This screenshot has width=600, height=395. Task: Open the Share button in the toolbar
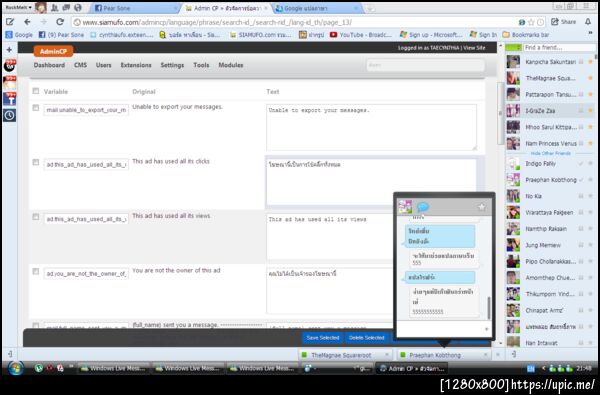pos(563,22)
